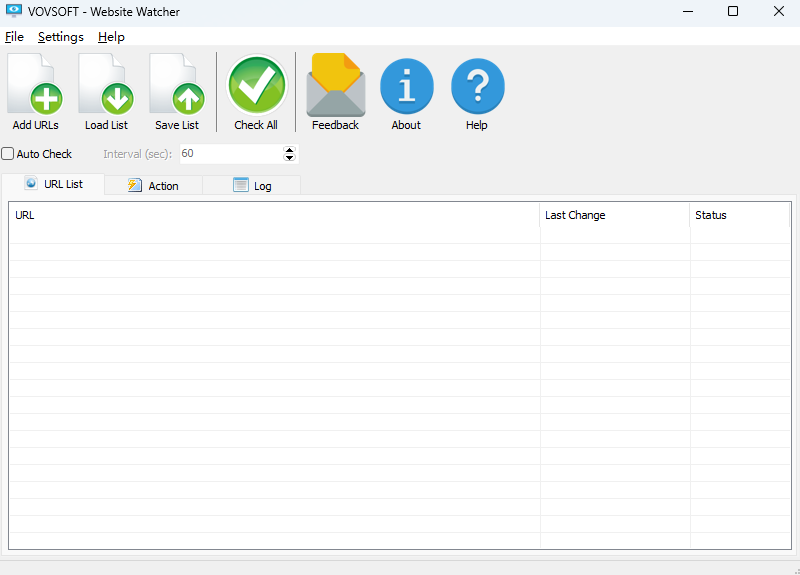Image resolution: width=800 pixels, height=575 pixels.
Task: Click the URL column header
Action: click(274, 215)
